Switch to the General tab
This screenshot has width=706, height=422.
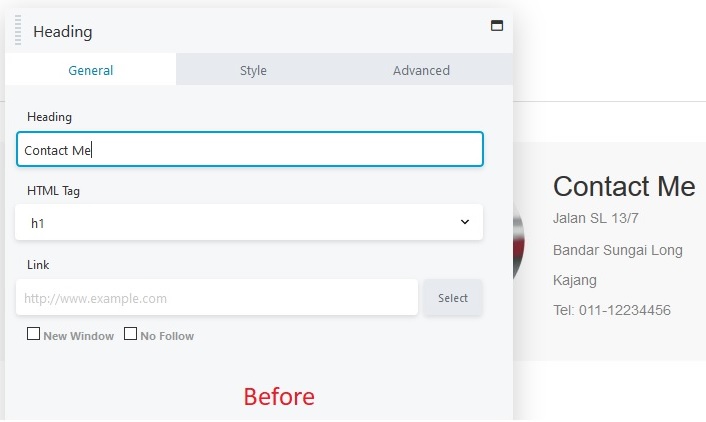(91, 70)
